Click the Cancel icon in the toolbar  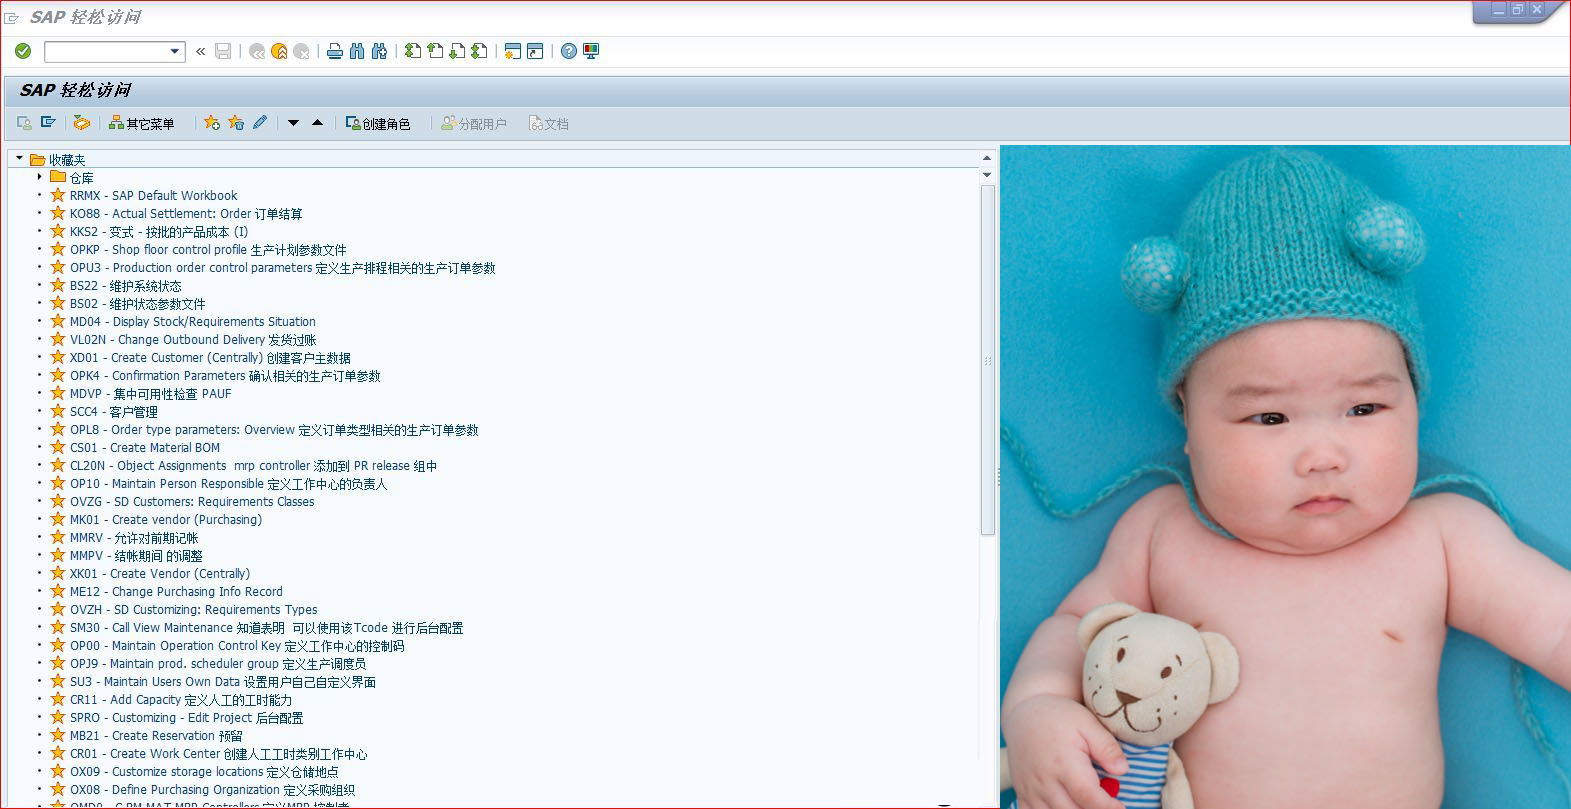tap(301, 51)
